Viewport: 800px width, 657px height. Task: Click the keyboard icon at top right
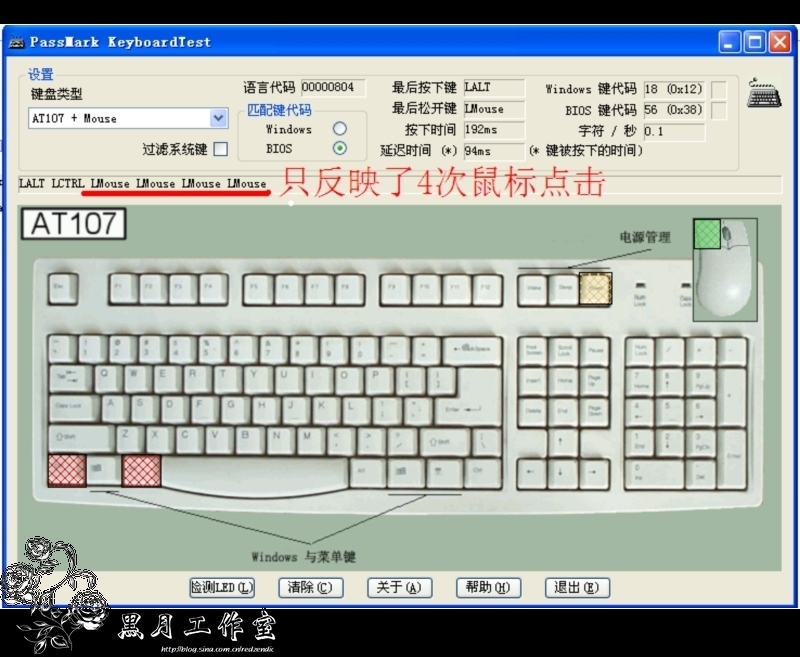click(764, 93)
